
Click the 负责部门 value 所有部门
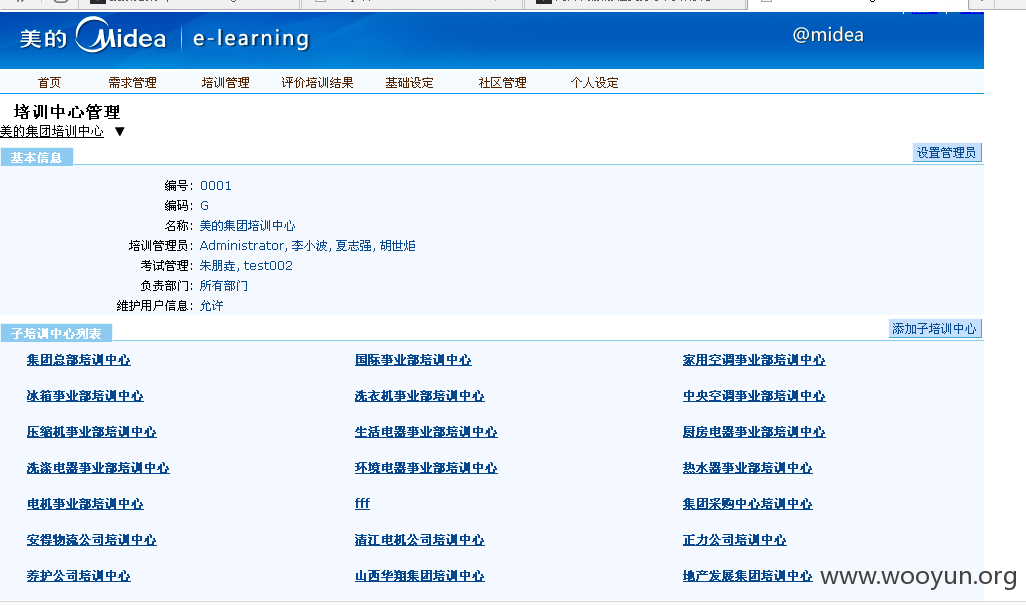click(x=224, y=286)
